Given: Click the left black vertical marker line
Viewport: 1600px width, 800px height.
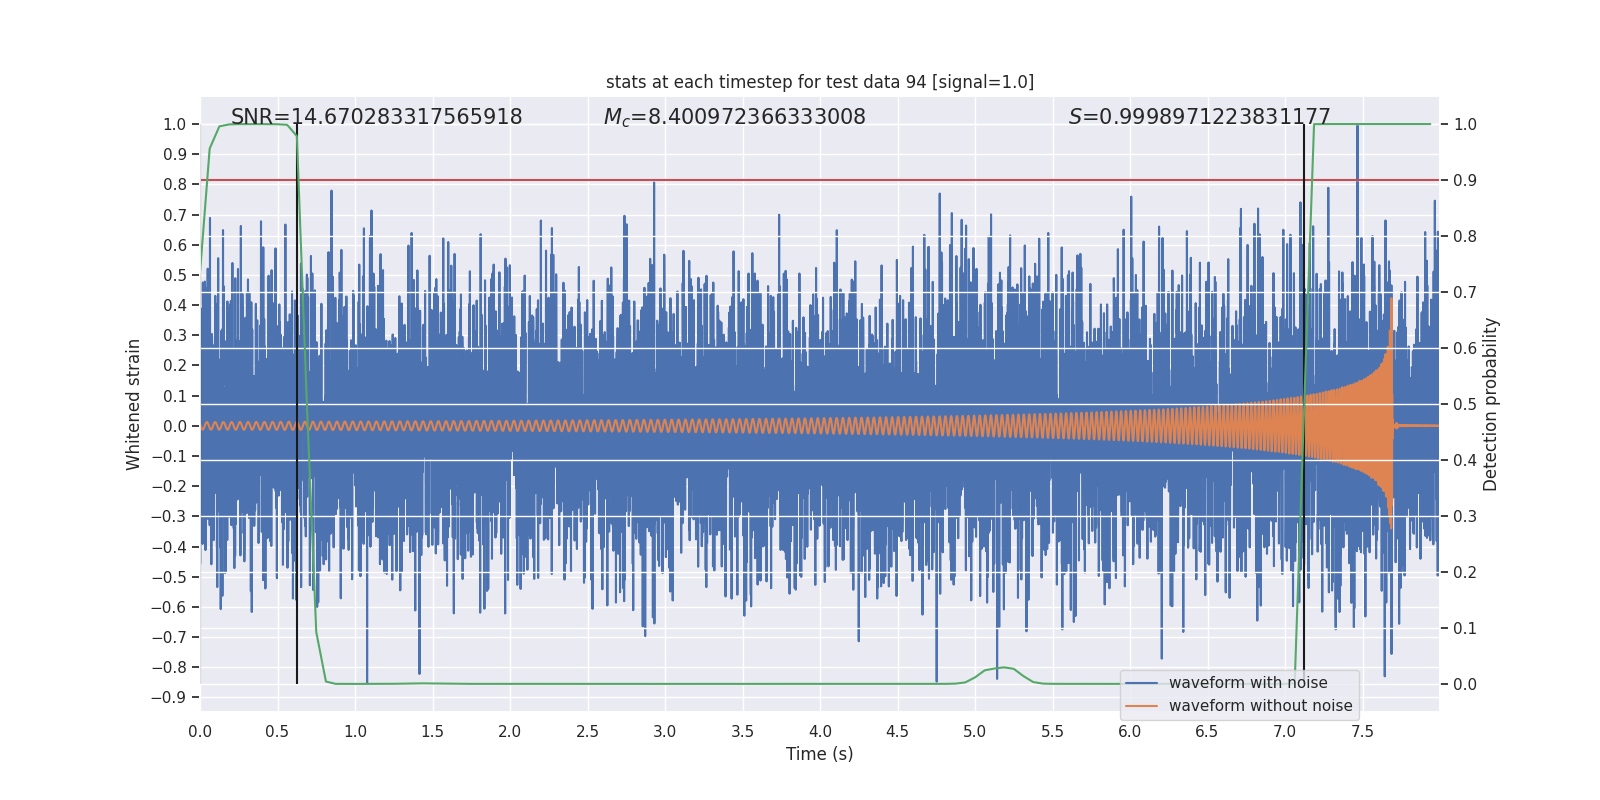Looking at the screenshot, I should 297,400.
